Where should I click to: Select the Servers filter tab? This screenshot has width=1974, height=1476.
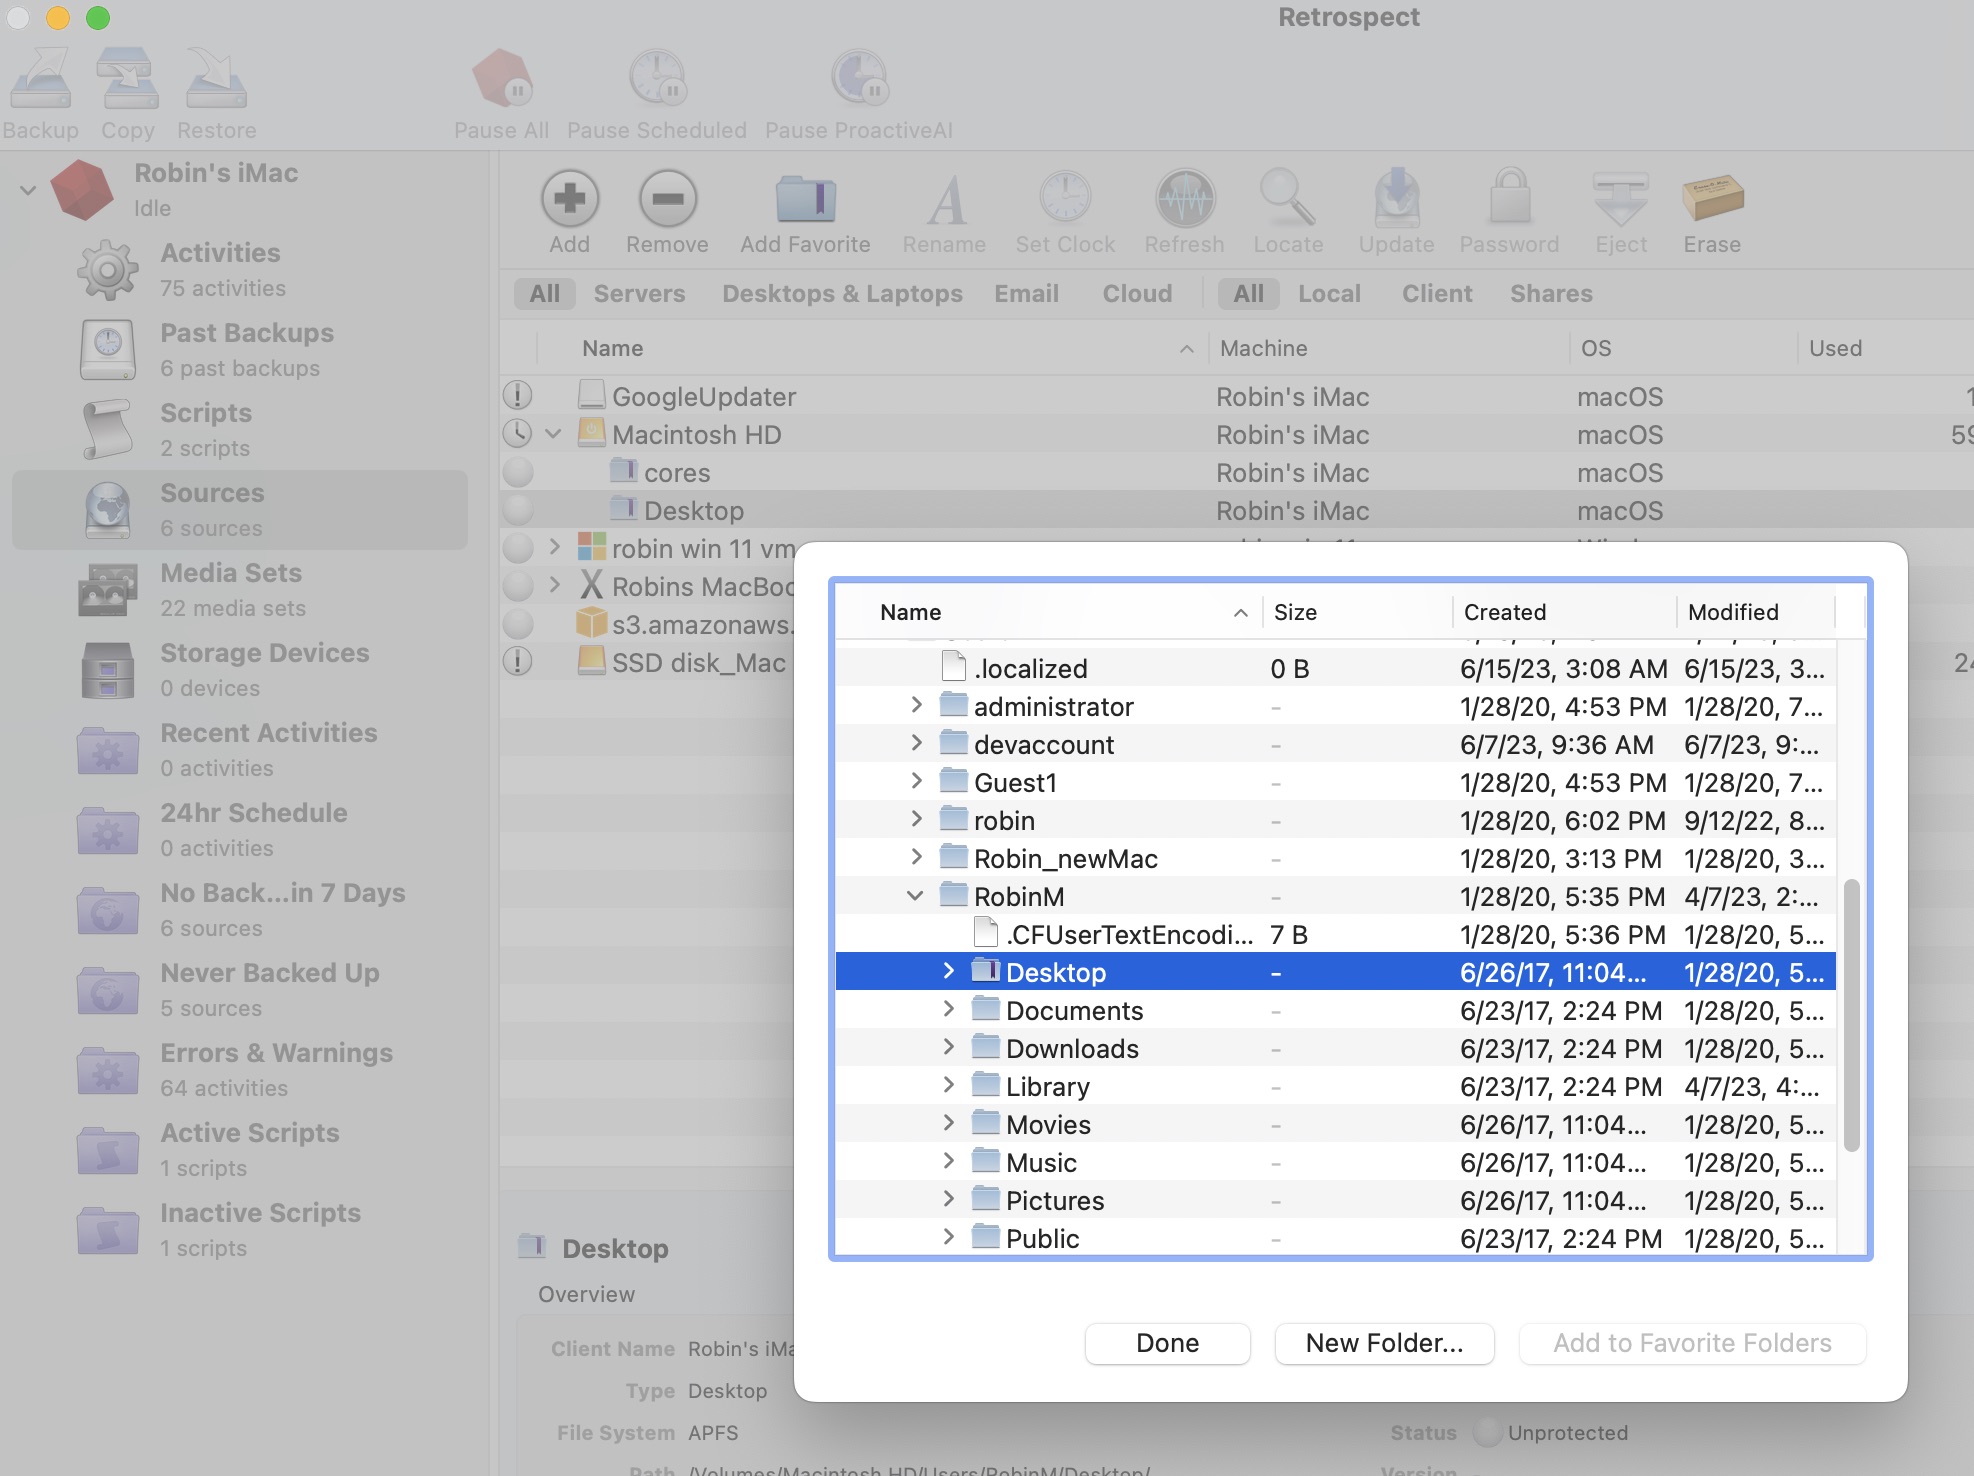click(x=639, y=293)
